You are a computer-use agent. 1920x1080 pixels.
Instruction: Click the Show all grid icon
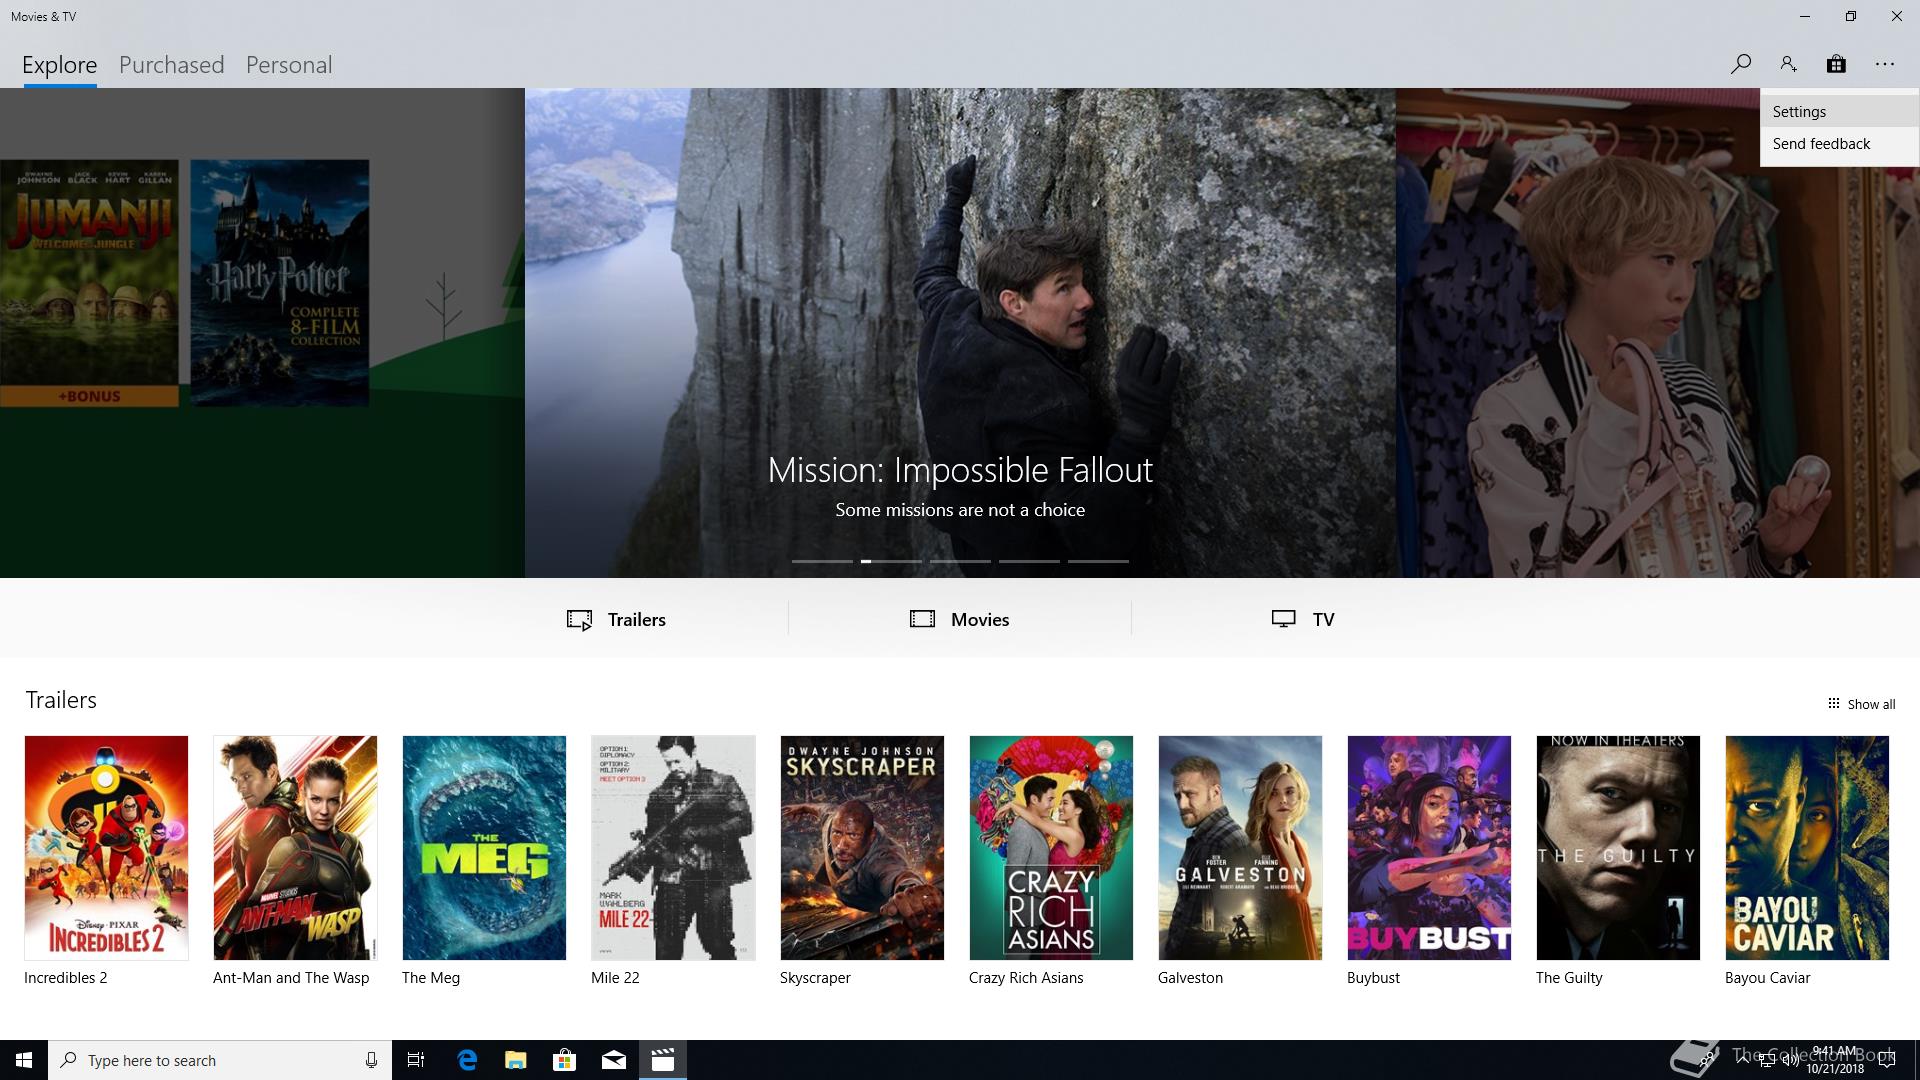pyautogui.click(x=1833, y=703)
